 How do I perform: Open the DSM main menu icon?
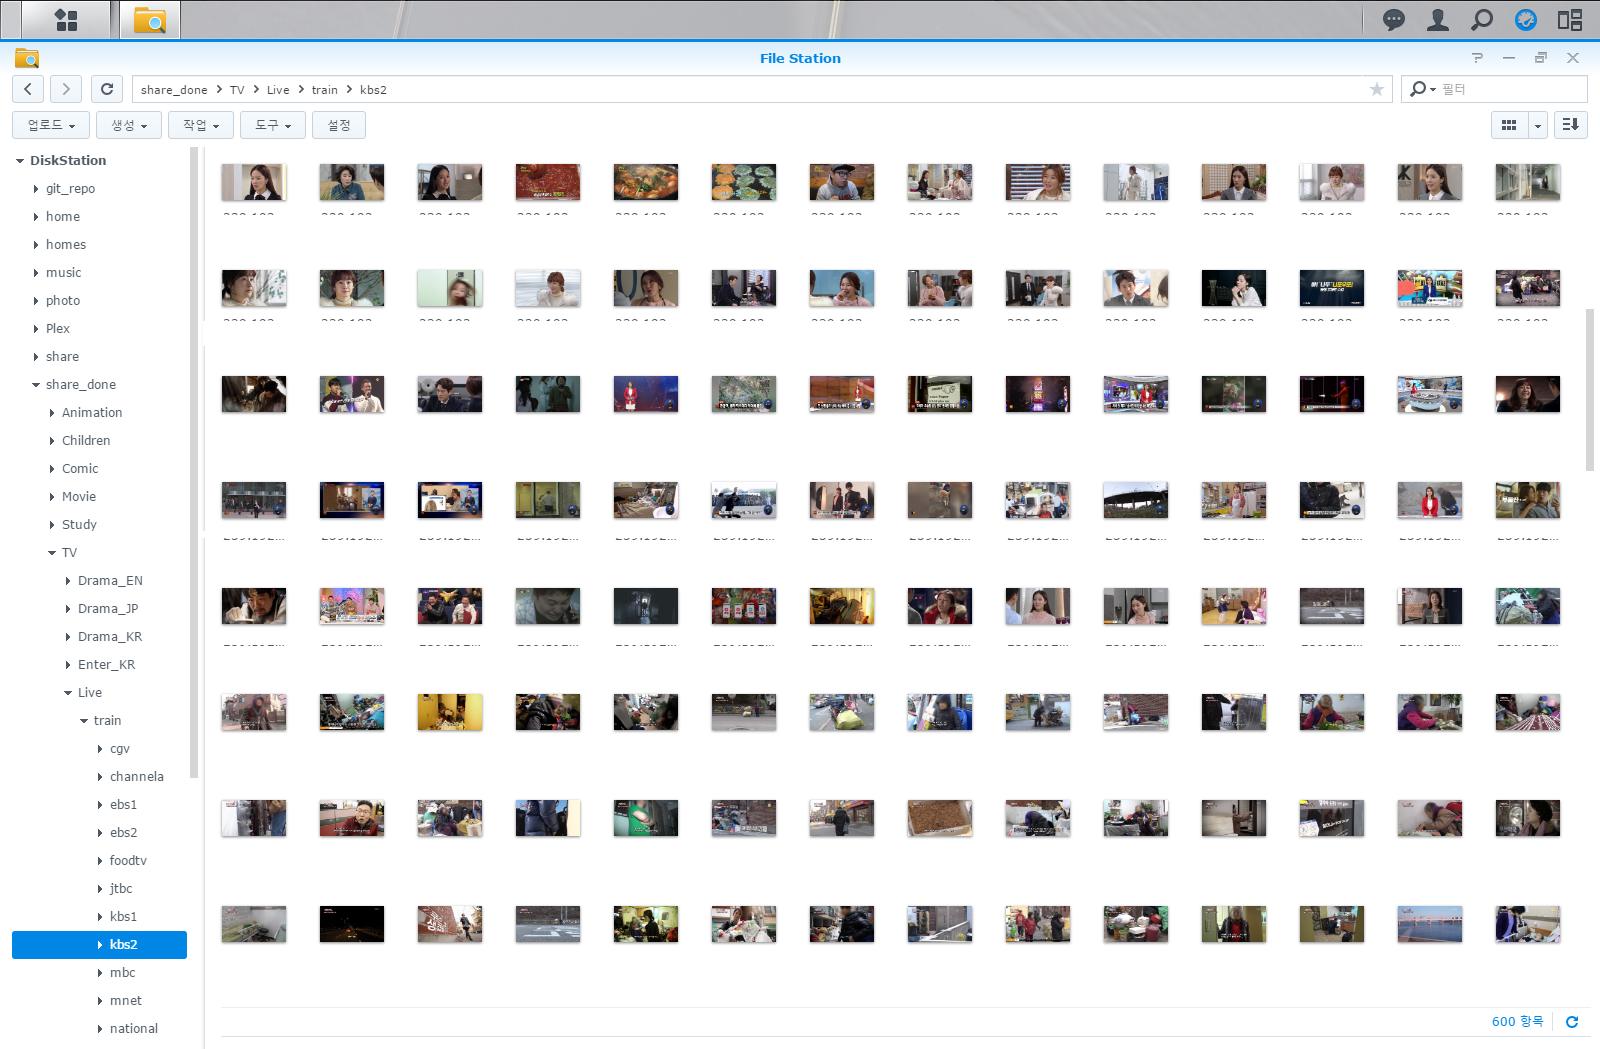click(x=66, y=20)
